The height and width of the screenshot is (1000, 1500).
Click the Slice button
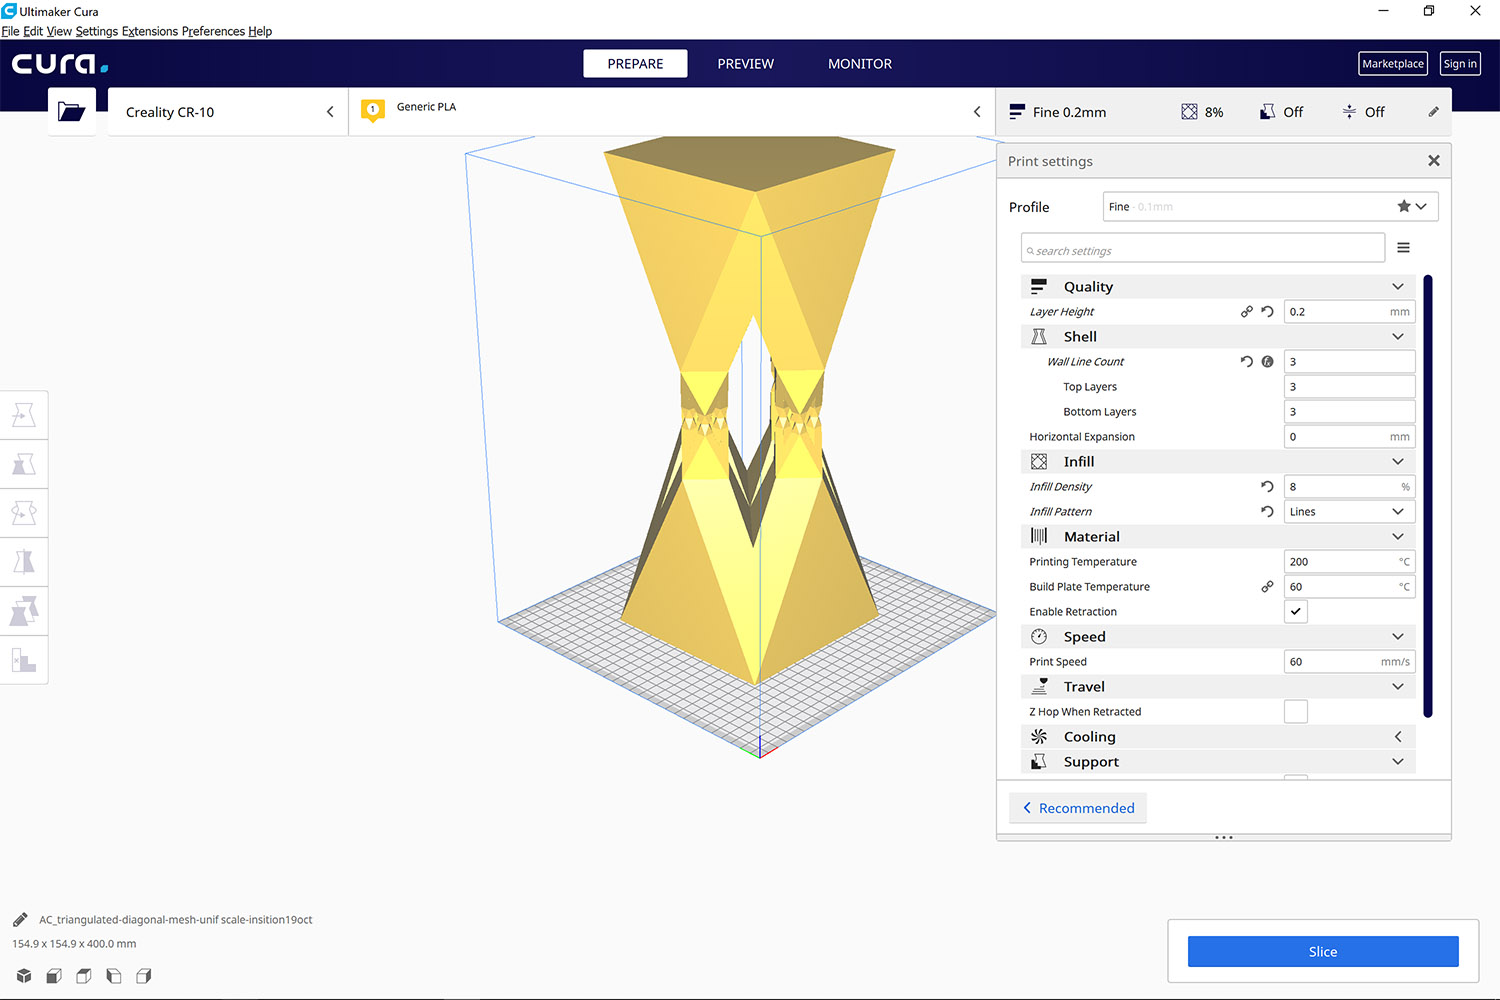point(1322,951)
